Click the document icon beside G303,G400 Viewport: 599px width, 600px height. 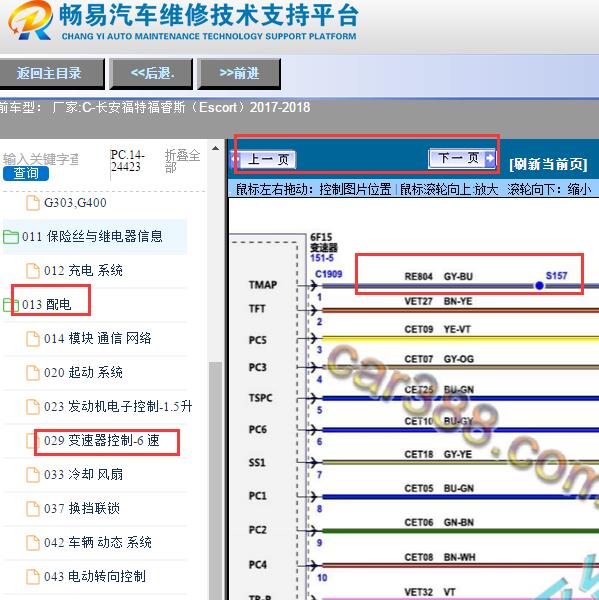pyautogui.click(x=33, y=203)
